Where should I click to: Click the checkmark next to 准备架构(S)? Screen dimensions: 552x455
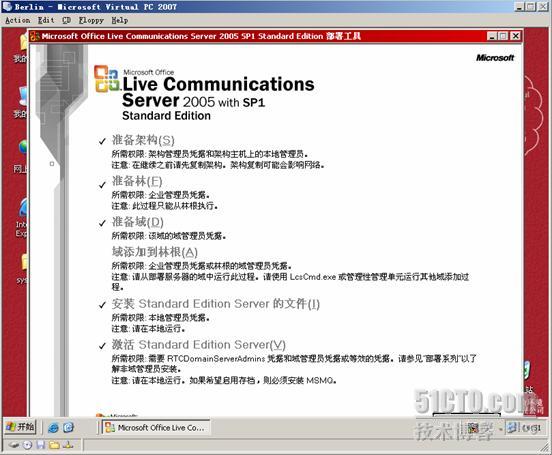coord(102,141)
